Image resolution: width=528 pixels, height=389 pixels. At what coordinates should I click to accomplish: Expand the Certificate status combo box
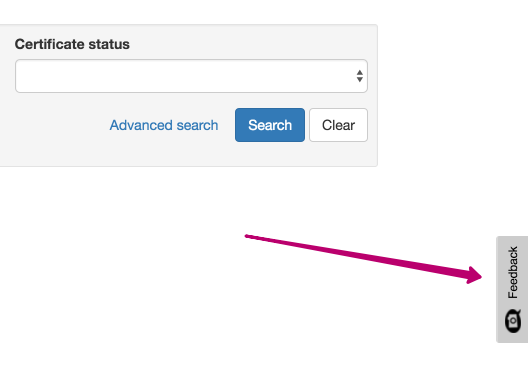pyautogui.click(x=191, y=76)
